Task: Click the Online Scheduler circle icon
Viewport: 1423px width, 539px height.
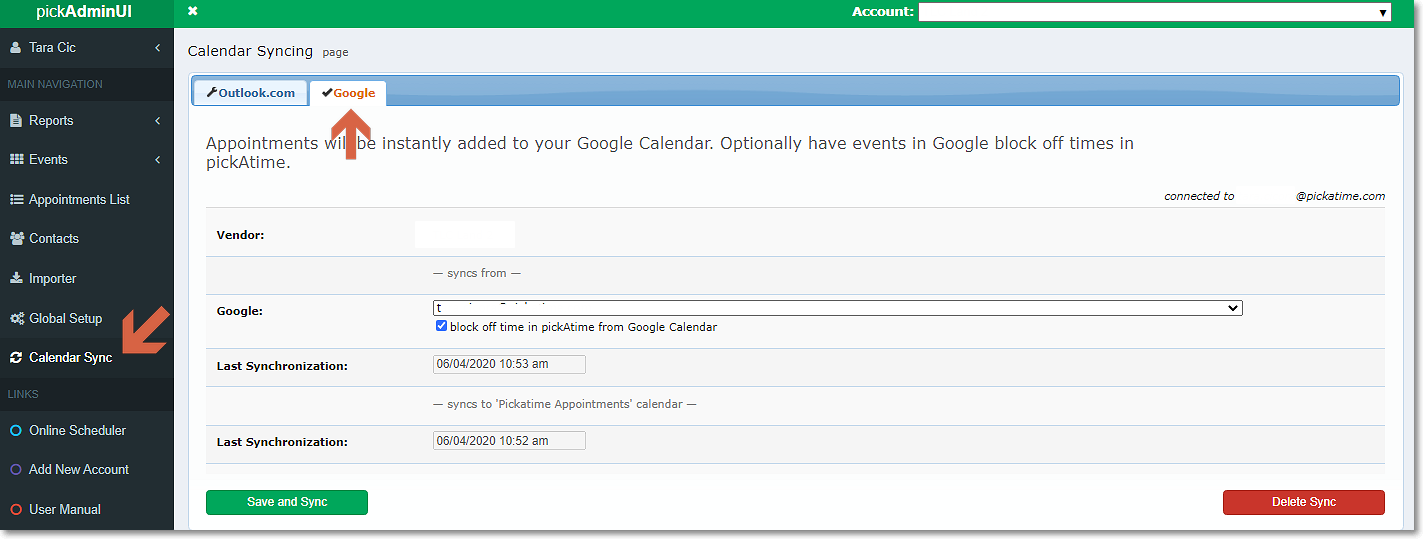Action: [x=15, y=431]
